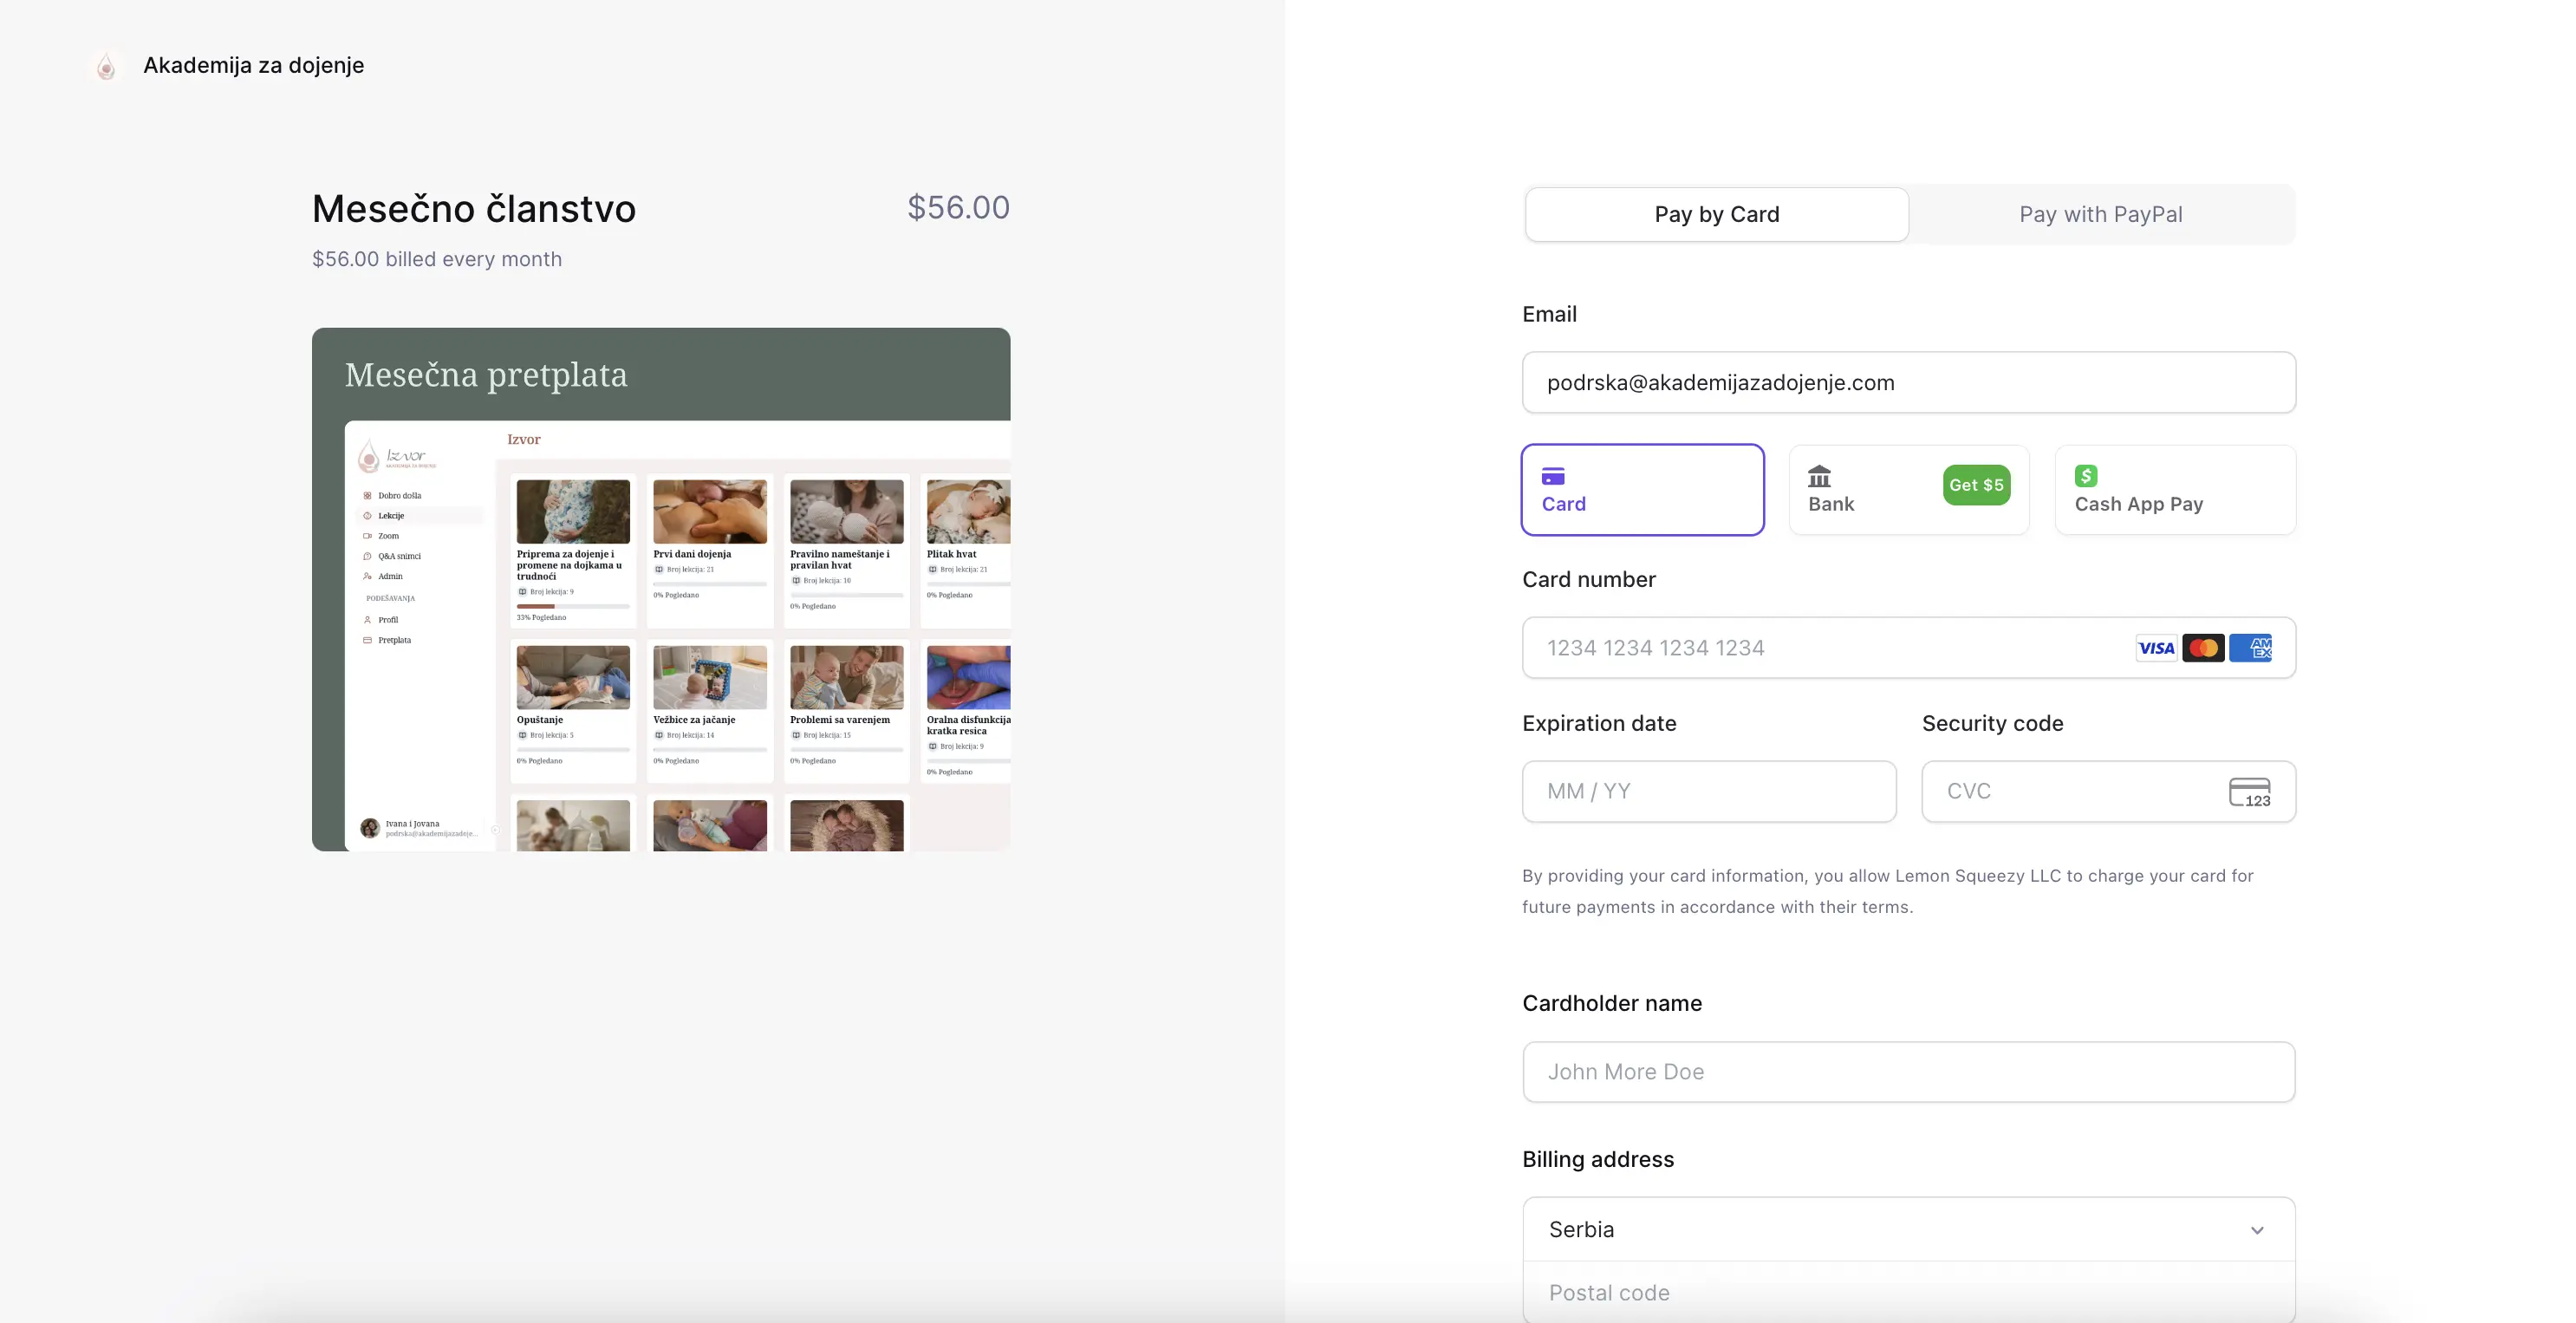Image resolution: width=2576 pixels, height=1323 pixels.
Task: Click the Mastercard logo icon
Action: coord(2203,648)
